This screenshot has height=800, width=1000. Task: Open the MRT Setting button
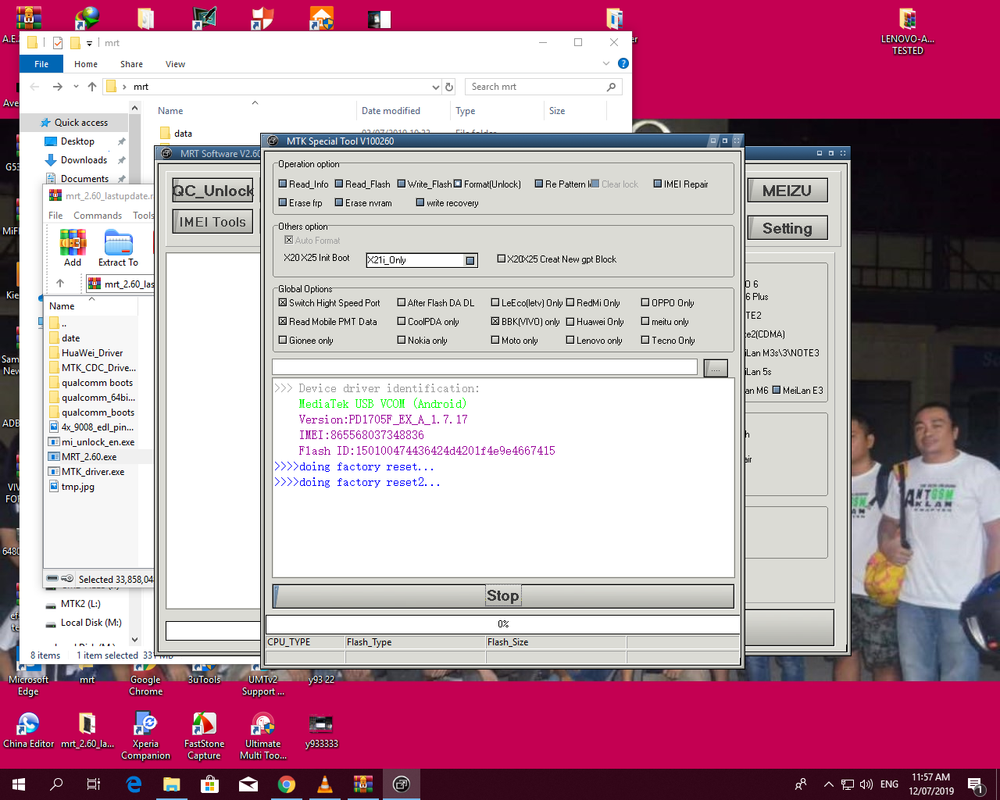coord(787,228)
